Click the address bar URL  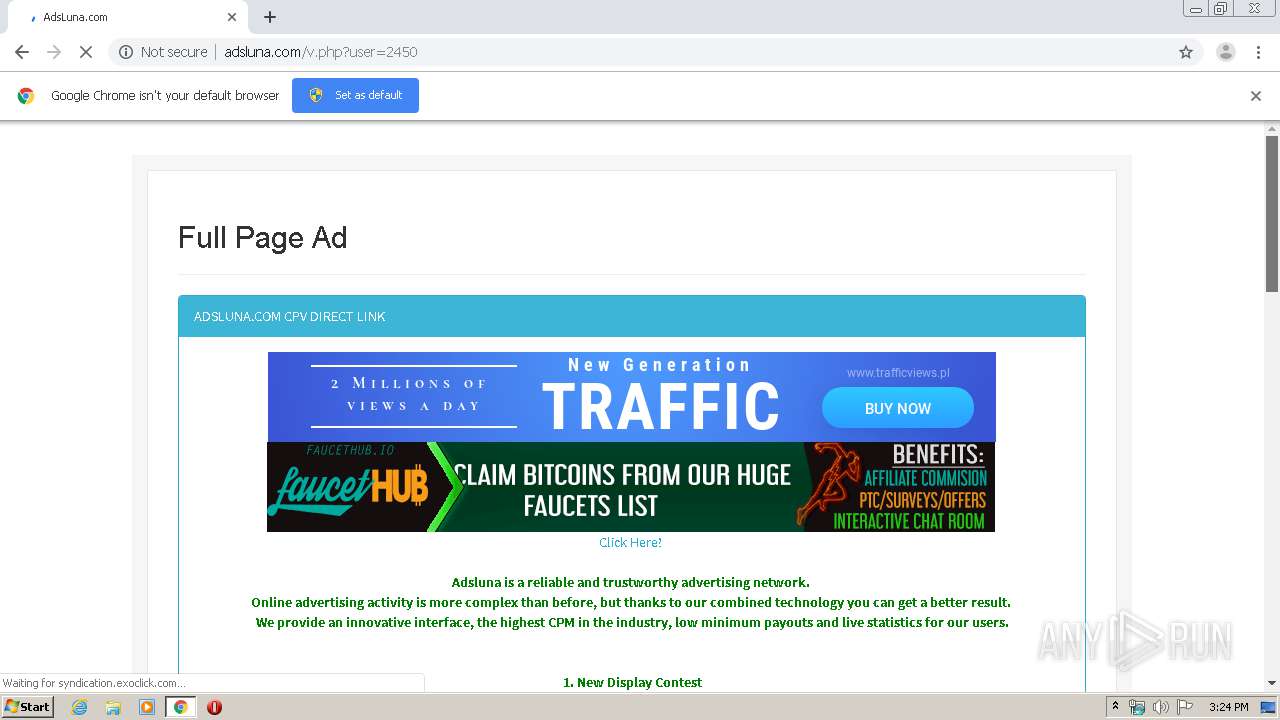coord(321,52)
